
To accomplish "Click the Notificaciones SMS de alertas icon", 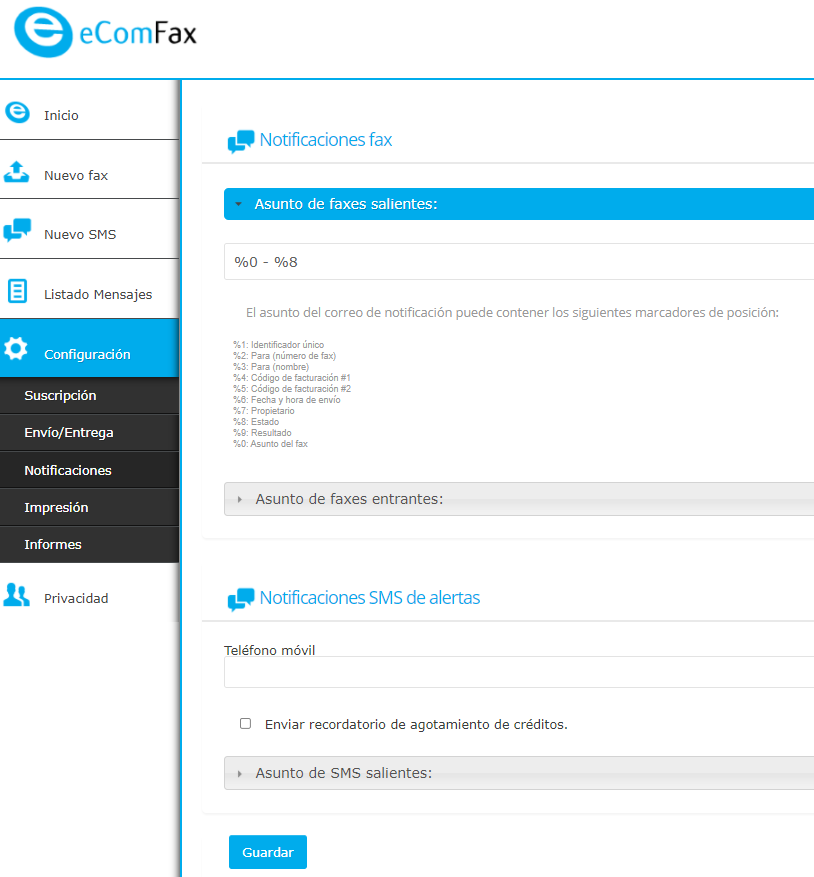I will [241, 600].
